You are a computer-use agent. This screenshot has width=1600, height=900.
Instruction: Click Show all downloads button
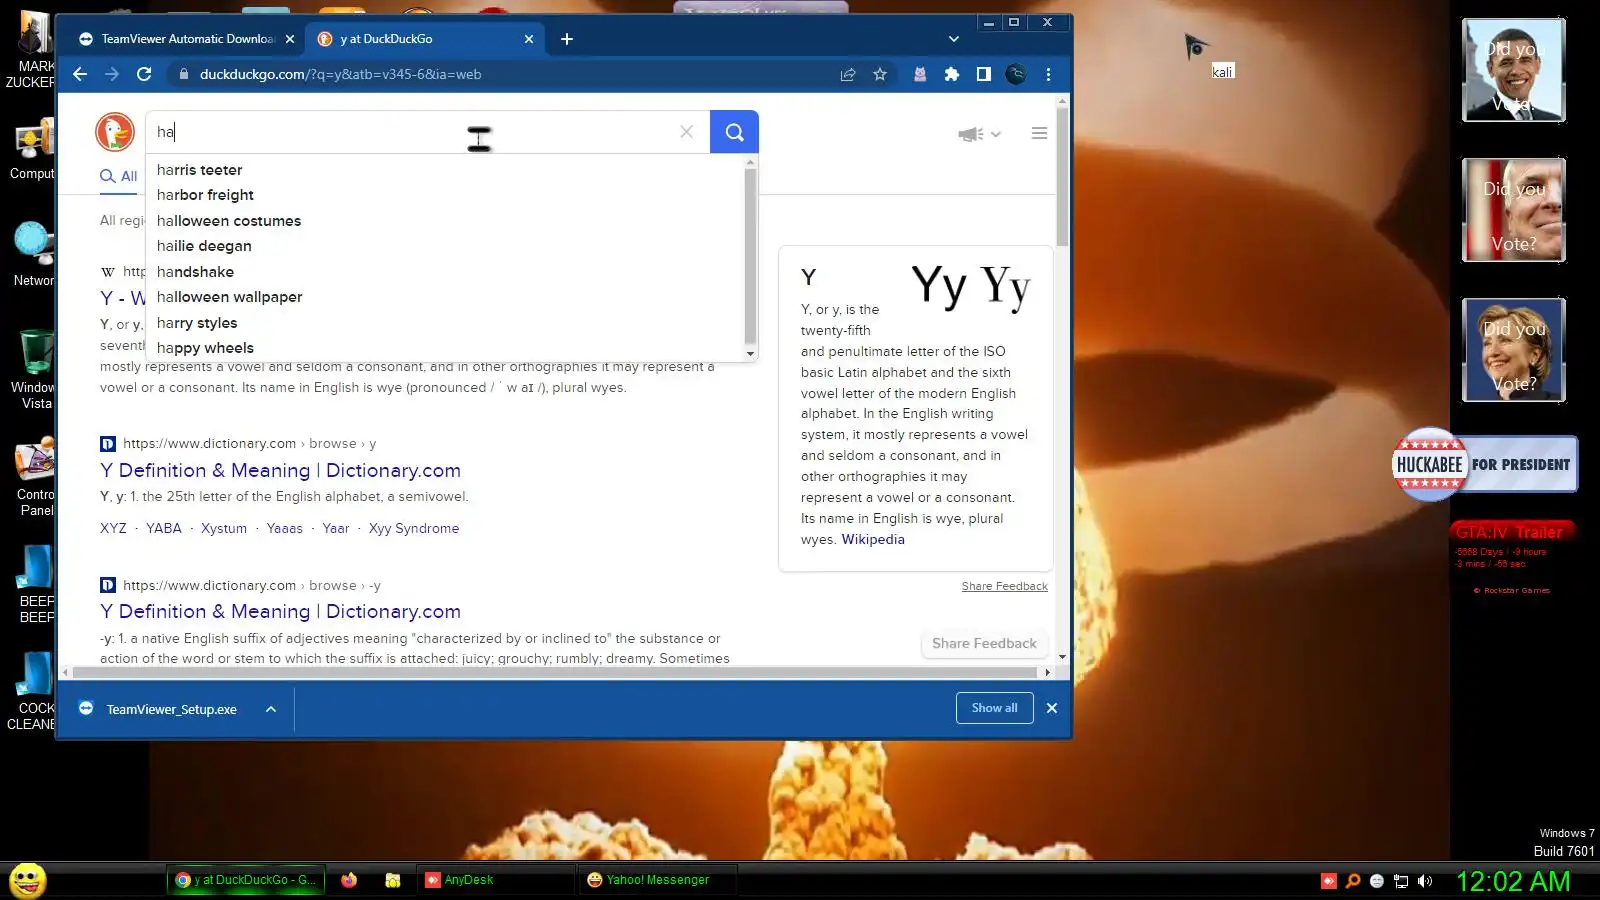995,708
